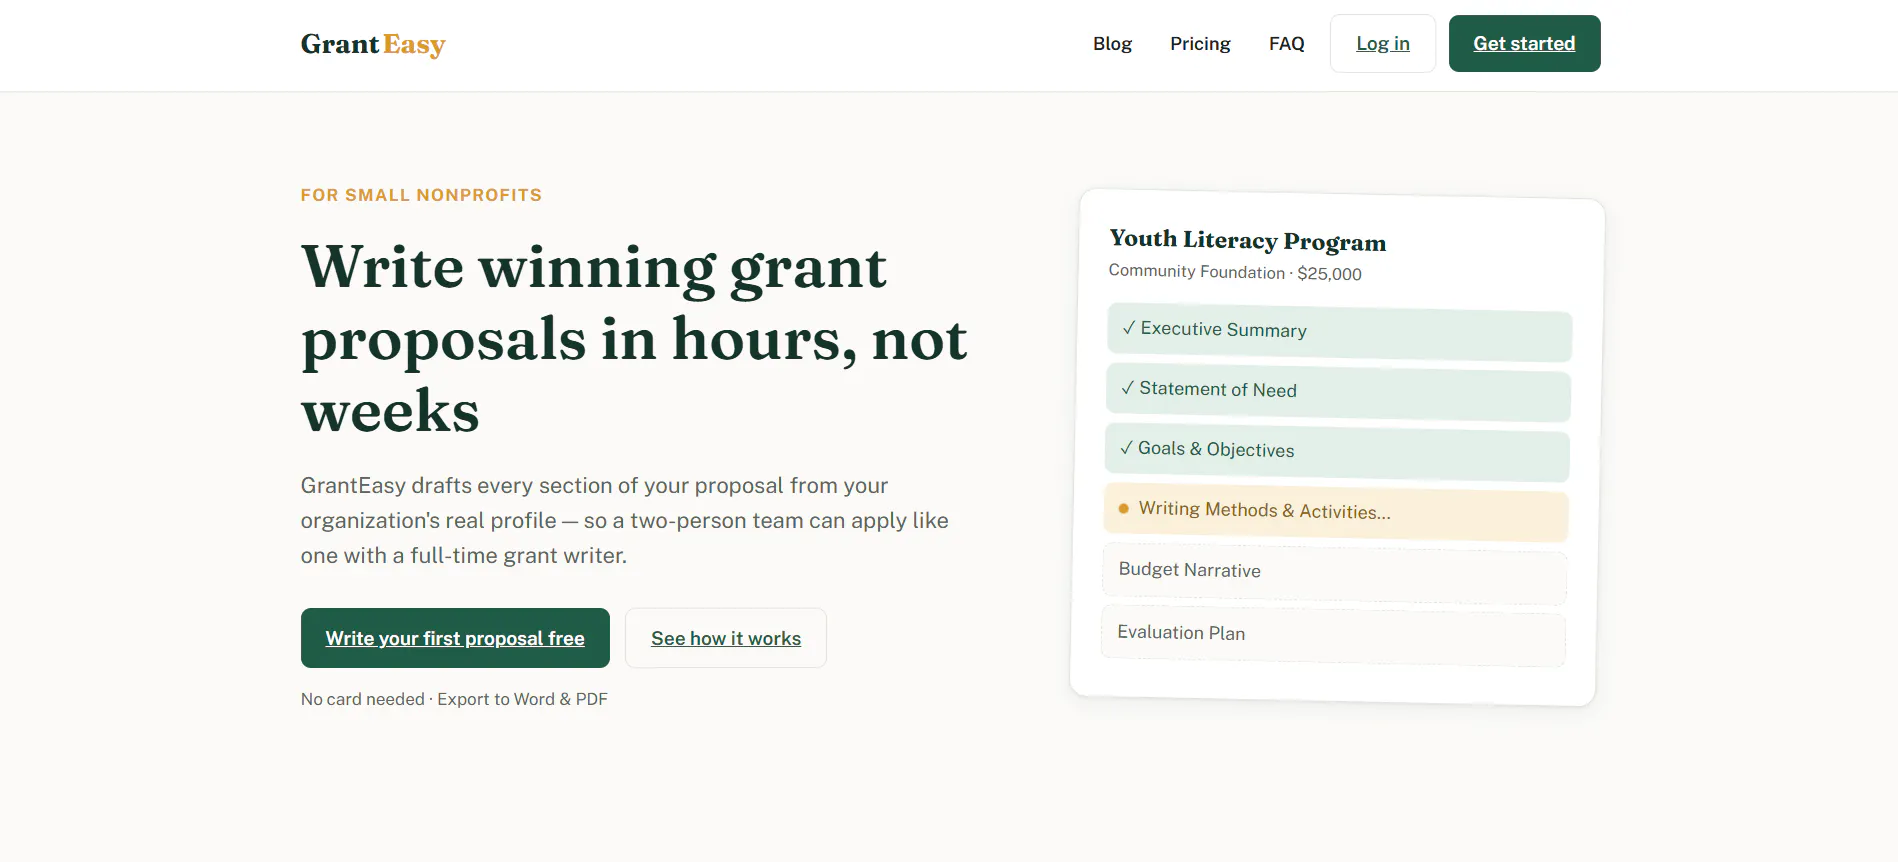Viewport: 1898px width, 862px height.
Task: Click Write your first proposal free
Action: pos(455,638)
